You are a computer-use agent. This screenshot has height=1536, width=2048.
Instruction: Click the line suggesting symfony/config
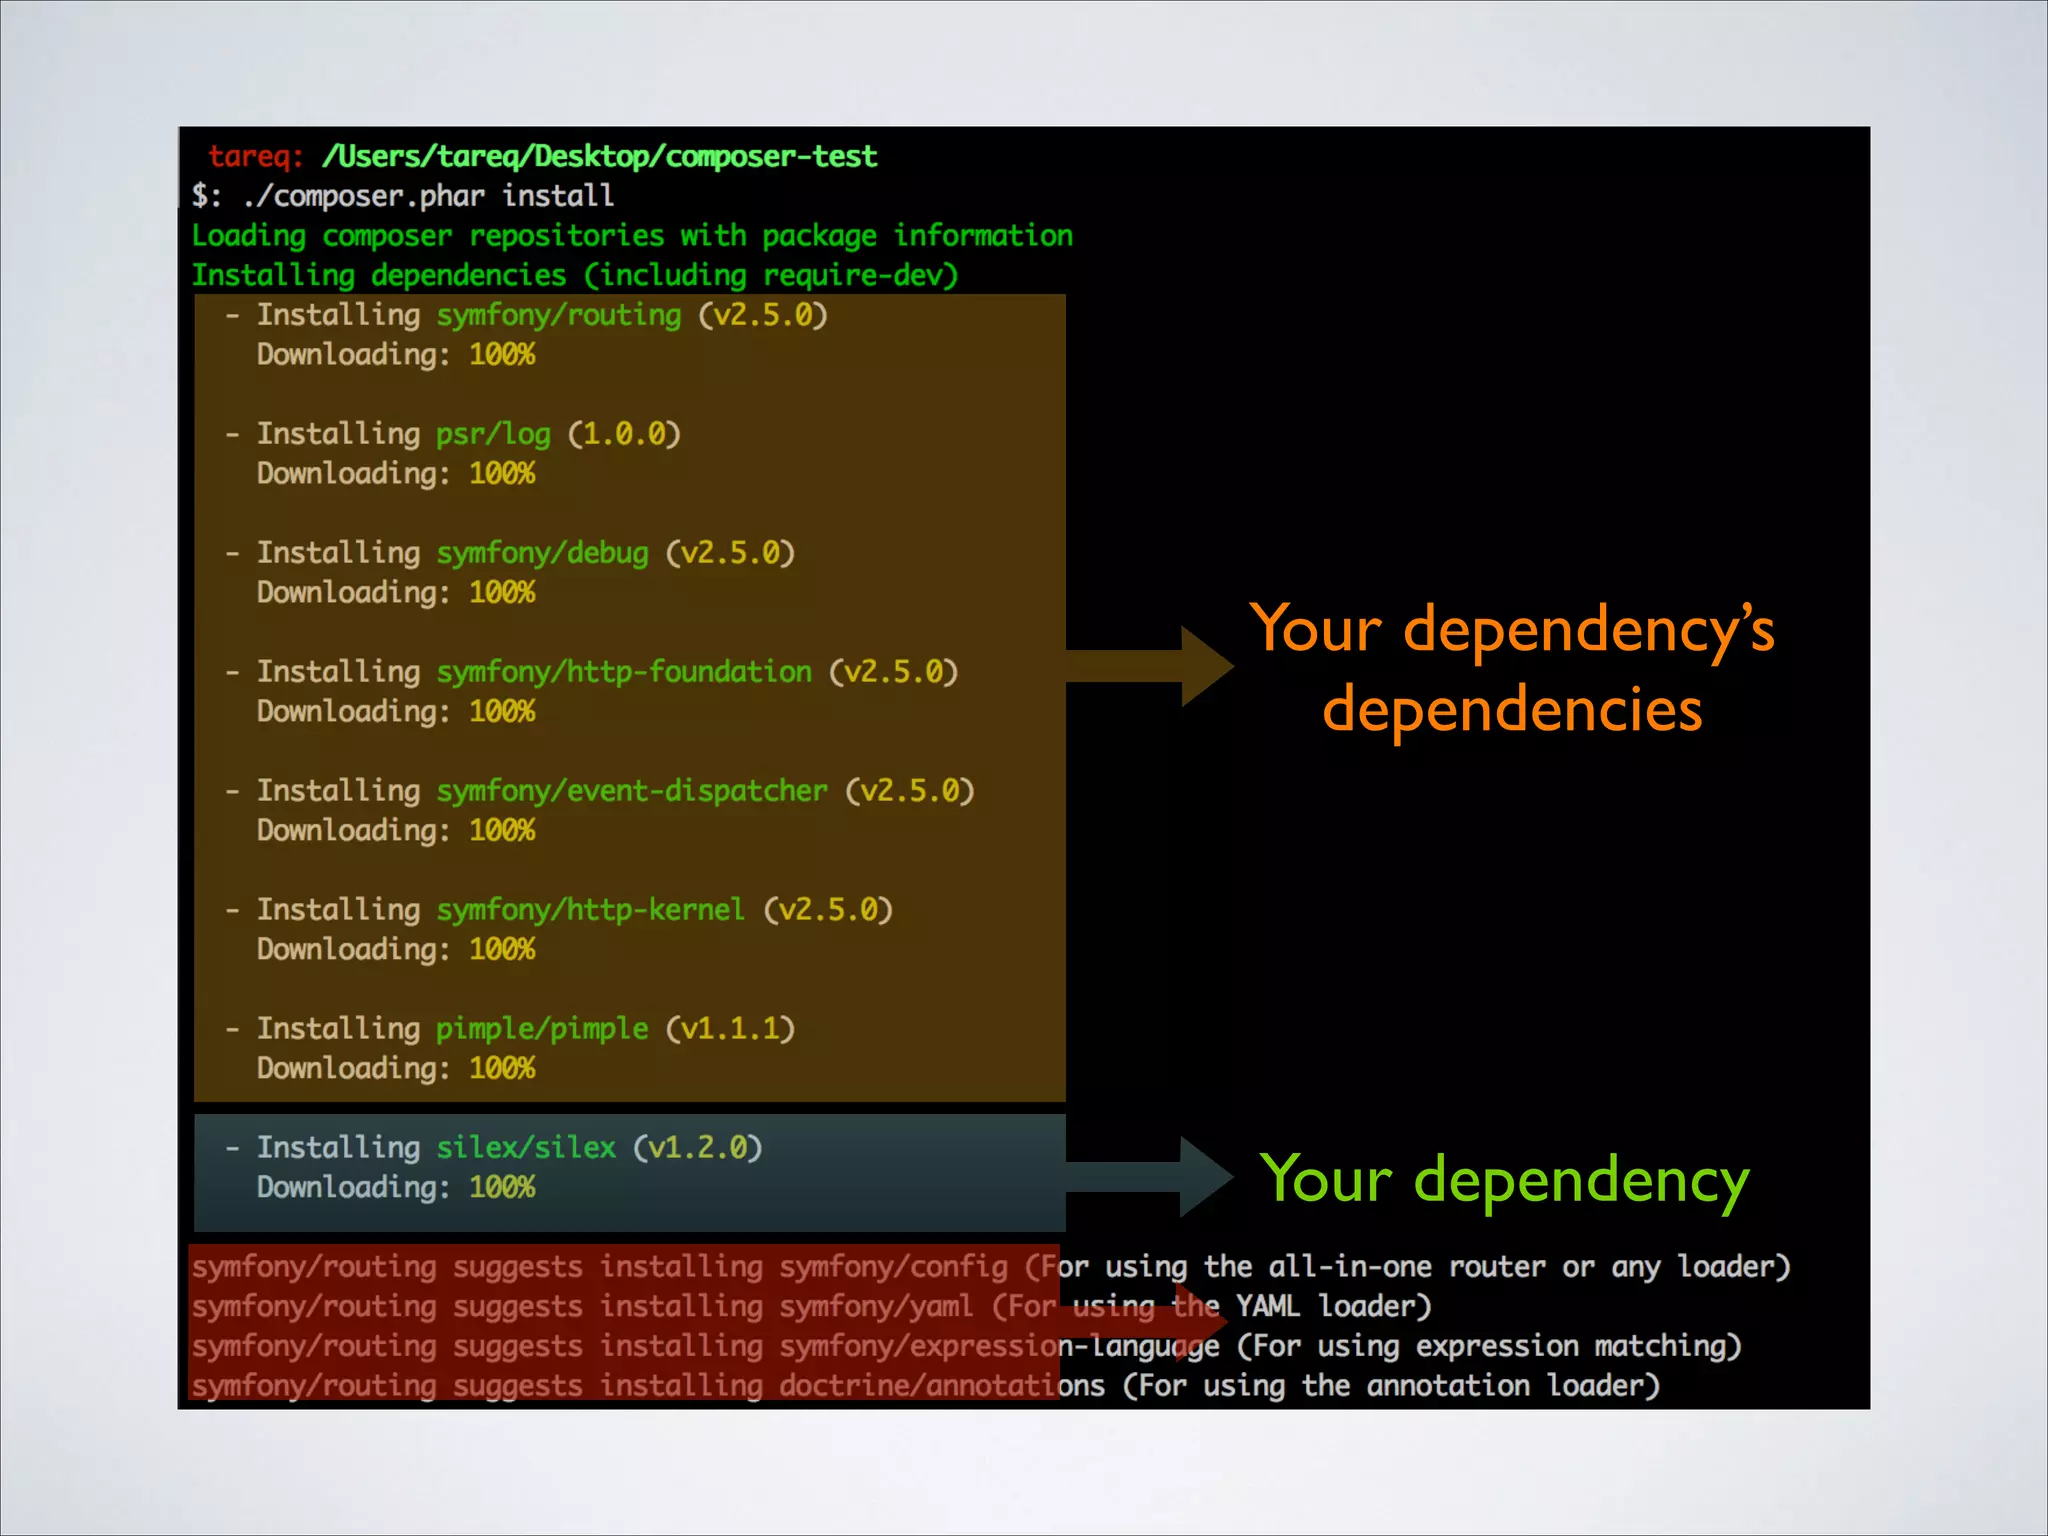tap(991, 1267)
